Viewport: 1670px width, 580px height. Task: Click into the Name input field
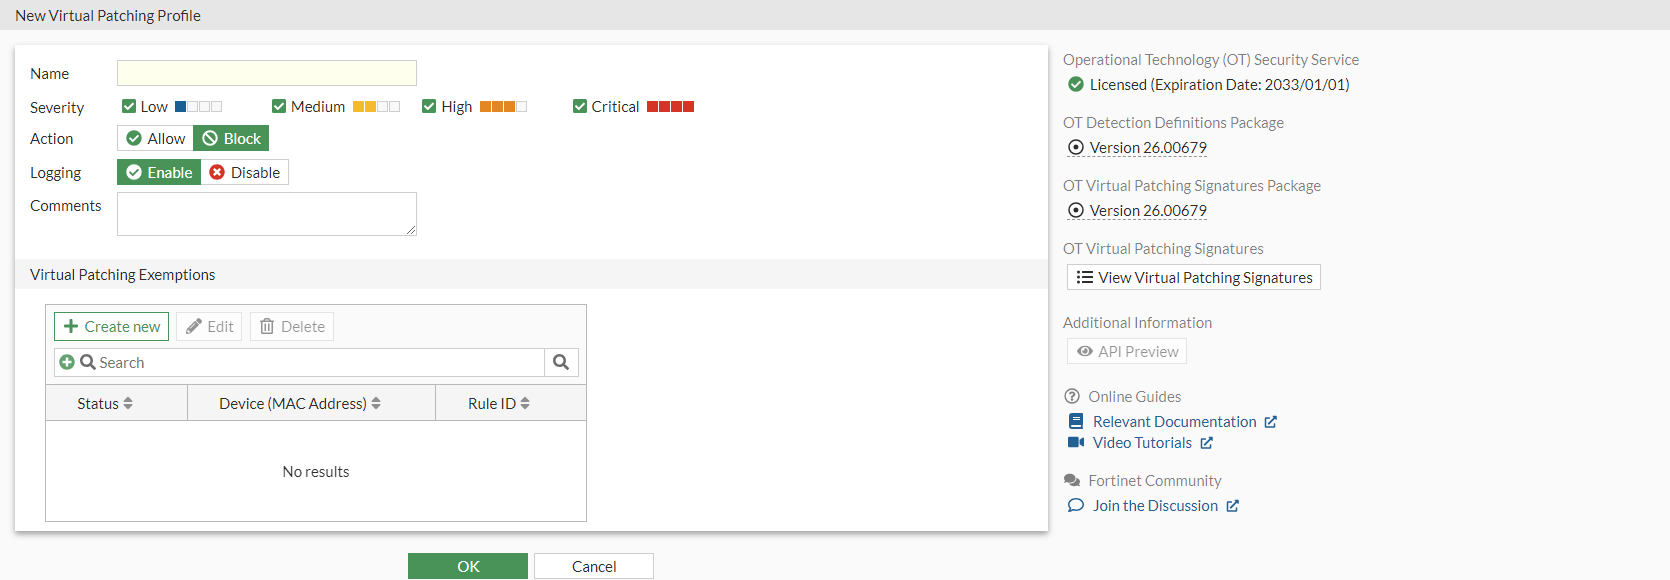[267, 73]
